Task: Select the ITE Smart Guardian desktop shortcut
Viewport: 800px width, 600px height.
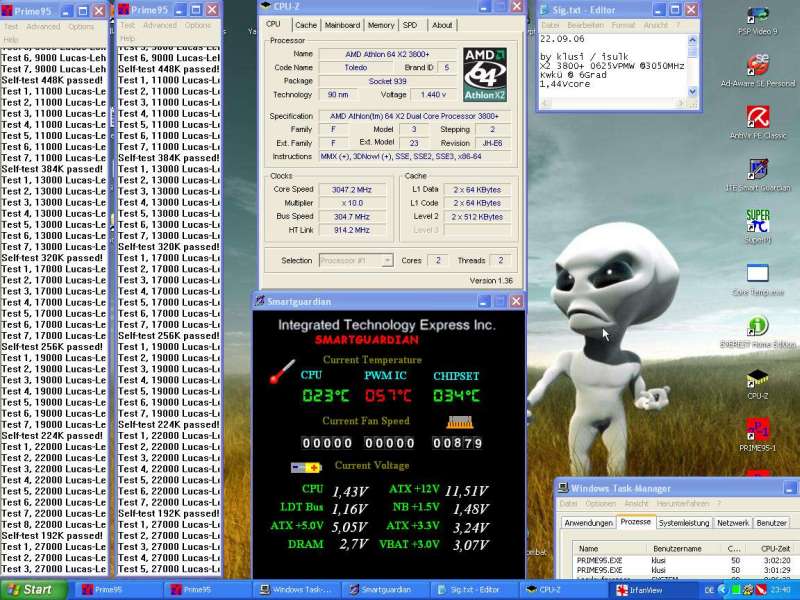Action: (758, 175)
